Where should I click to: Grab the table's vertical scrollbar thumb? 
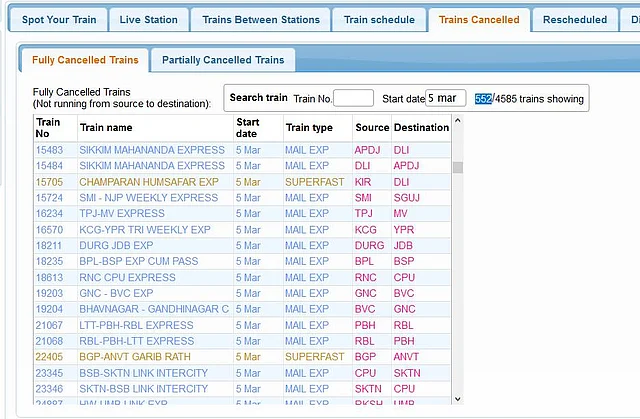(x=458, y=167)
